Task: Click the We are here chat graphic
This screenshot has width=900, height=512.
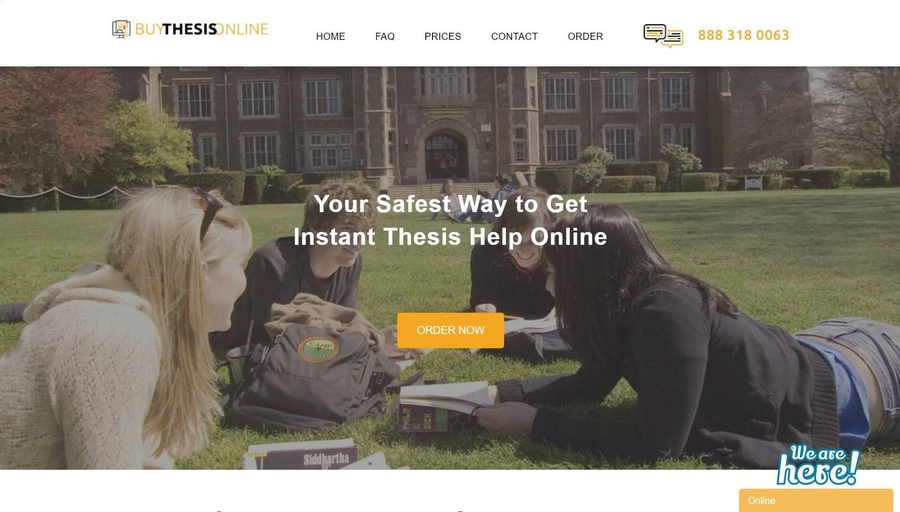Action: (818, 464)
